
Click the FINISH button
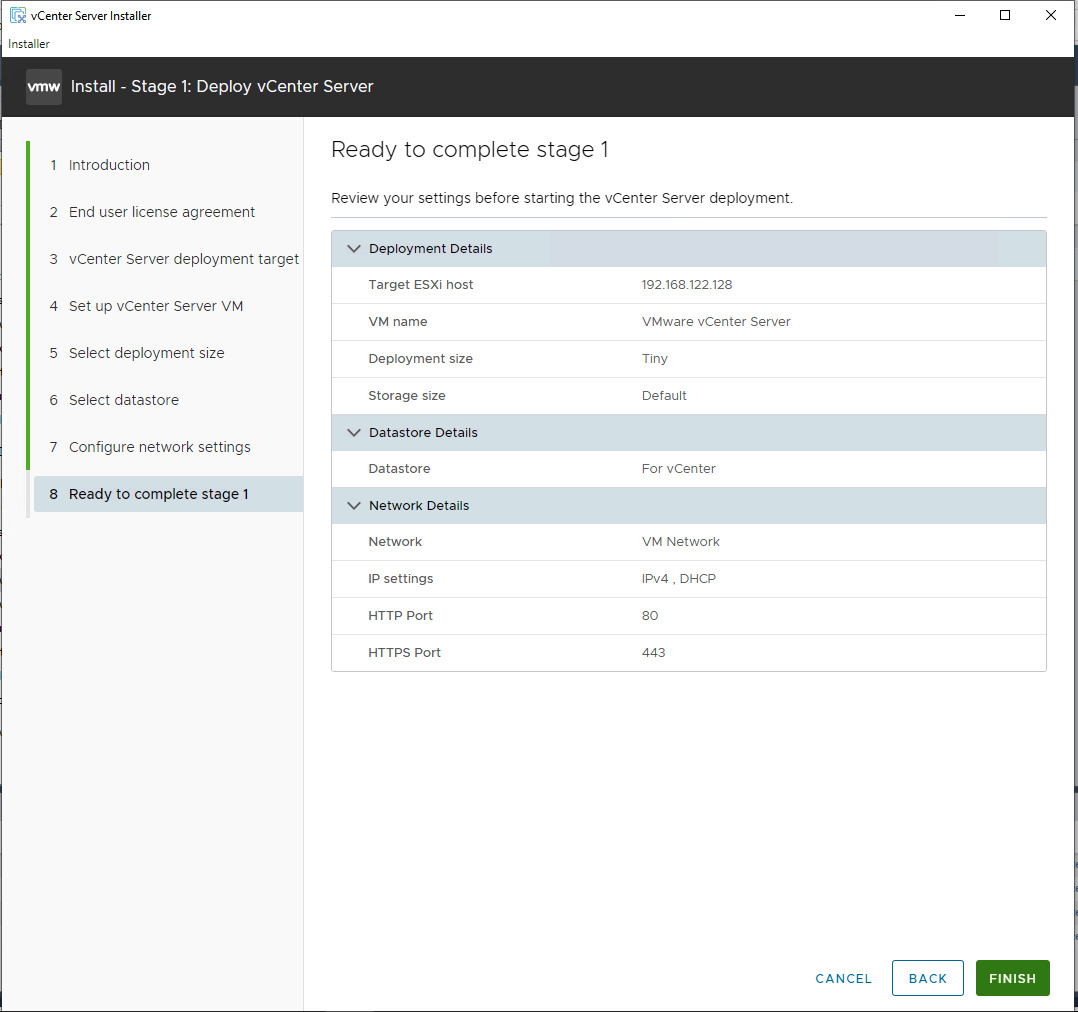(1012, 978)
